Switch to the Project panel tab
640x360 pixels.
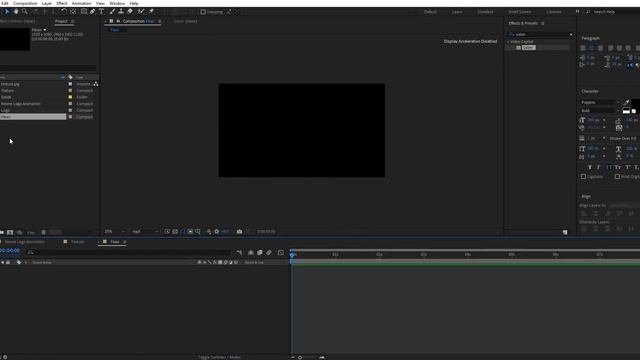tap(61, 21)
